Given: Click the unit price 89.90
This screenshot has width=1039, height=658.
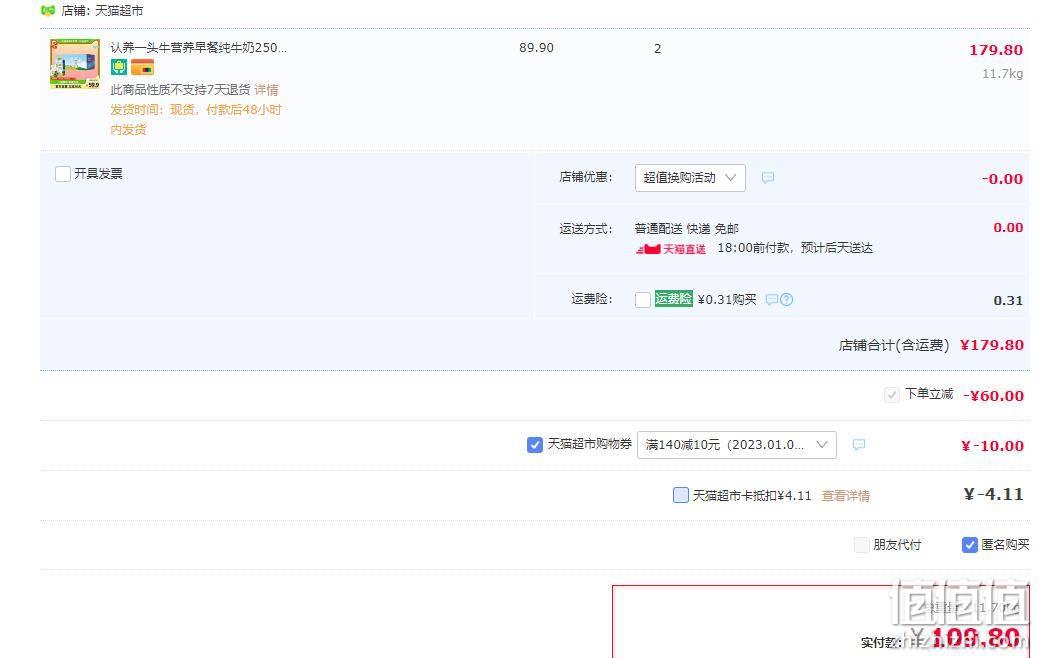Looking at the screenshot, I should [x=536, y=48].
